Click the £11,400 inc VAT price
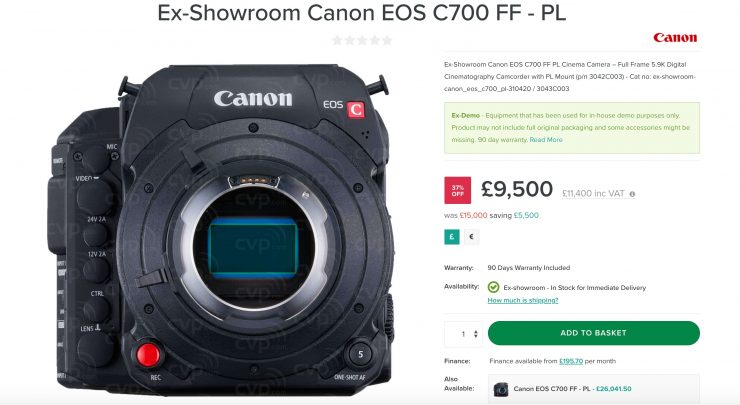The height and width of the screenshot is (405, 740). click(593, 194)
